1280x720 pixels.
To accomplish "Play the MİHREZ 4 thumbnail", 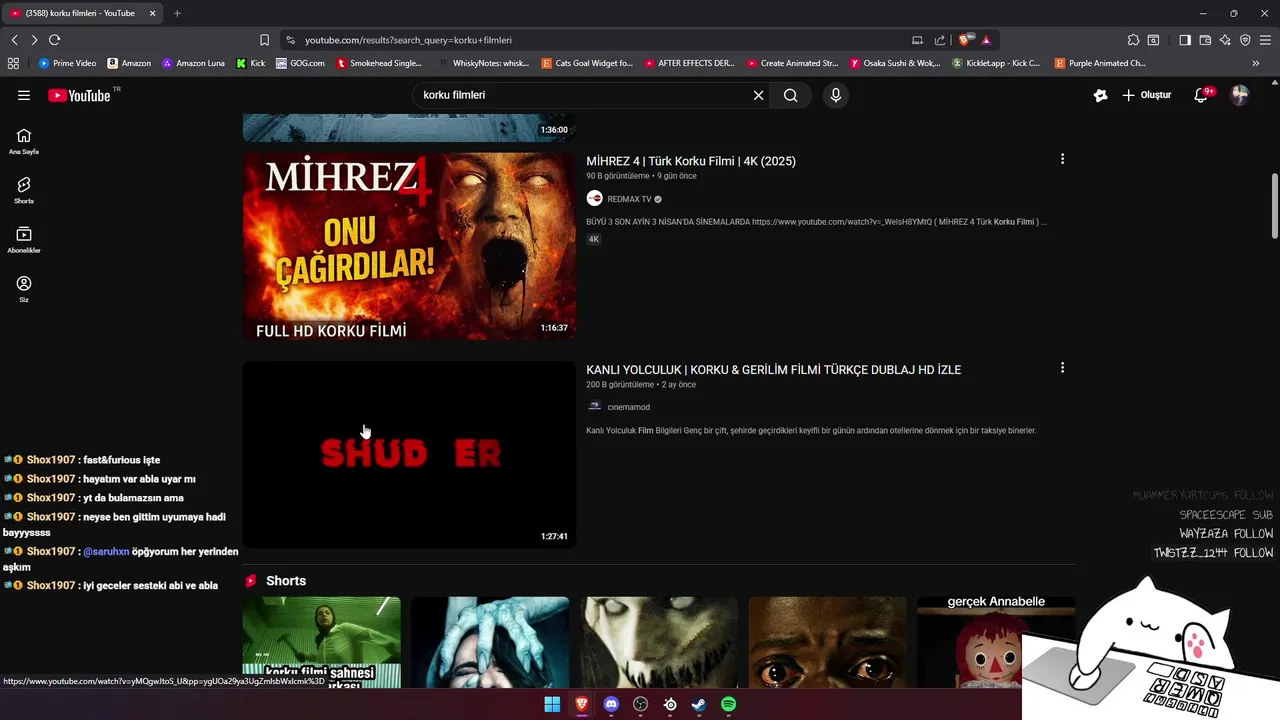I will click(x=409, y=246).
